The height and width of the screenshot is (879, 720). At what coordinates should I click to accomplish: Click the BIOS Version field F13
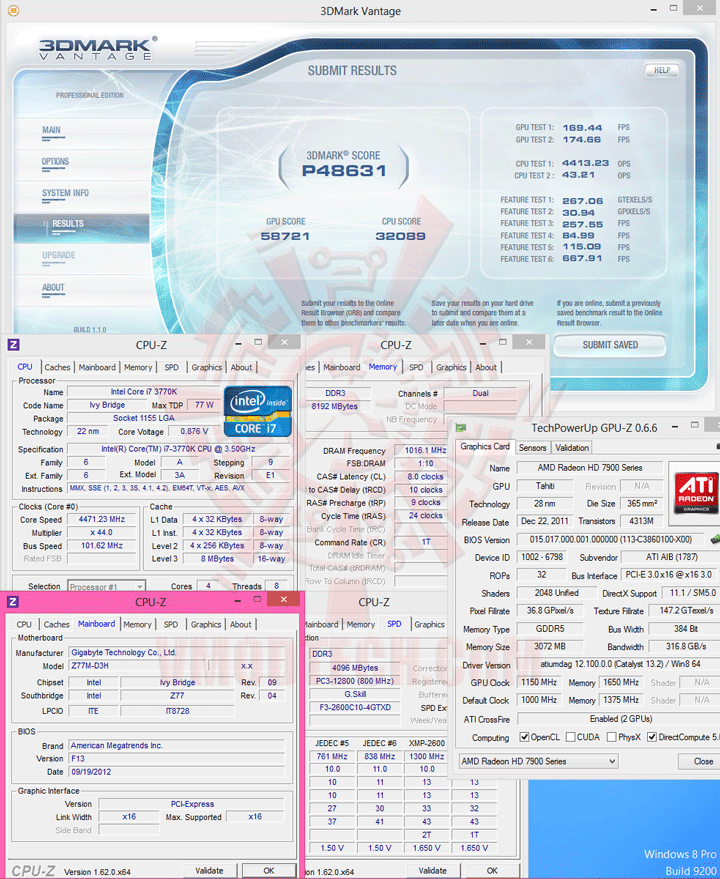pos(176,758)
